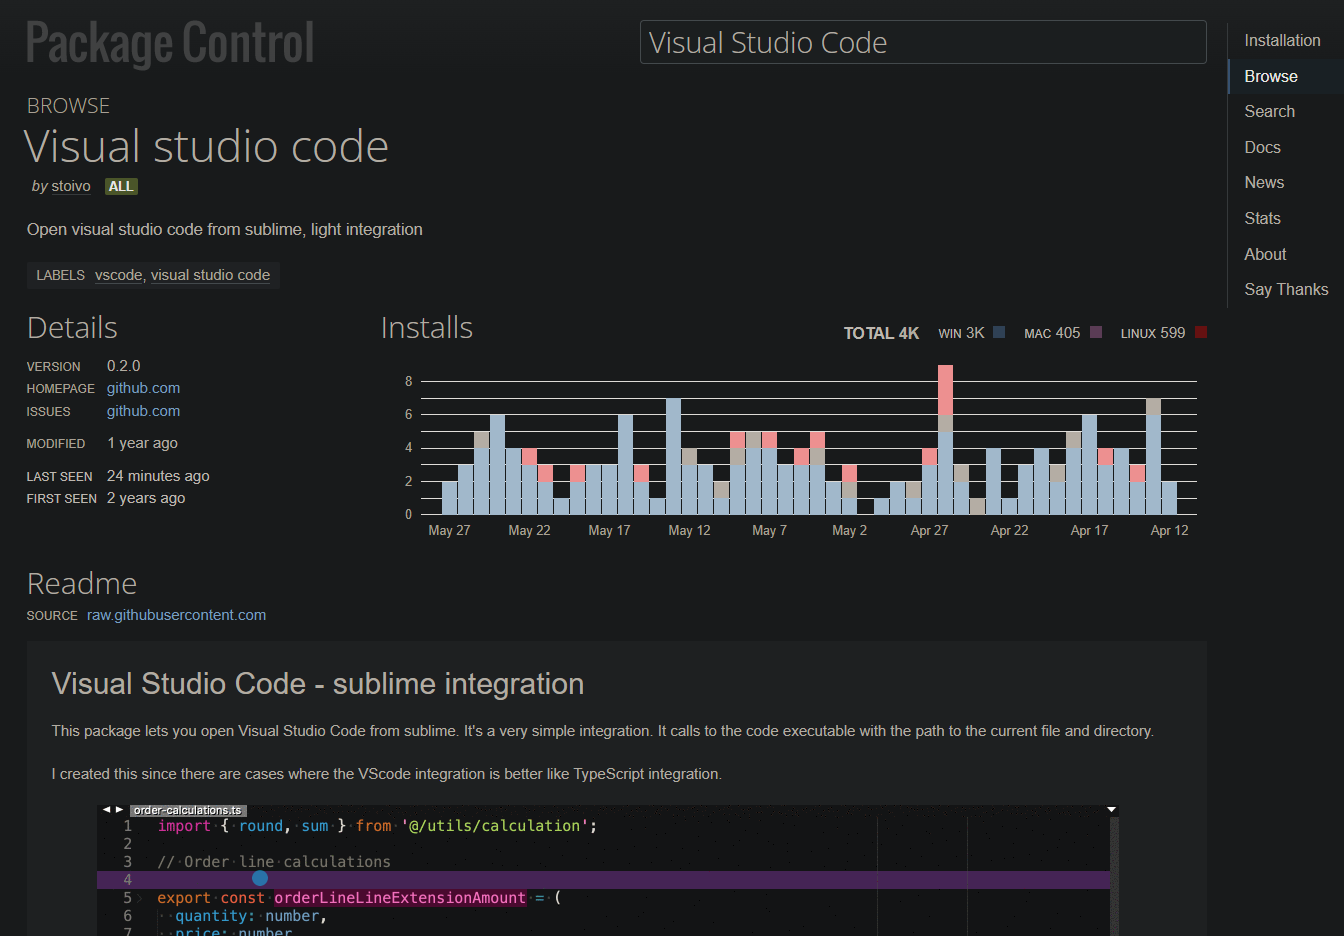Click the WIN legend color swatch
1344x936 pixels.
coord(999,332)
